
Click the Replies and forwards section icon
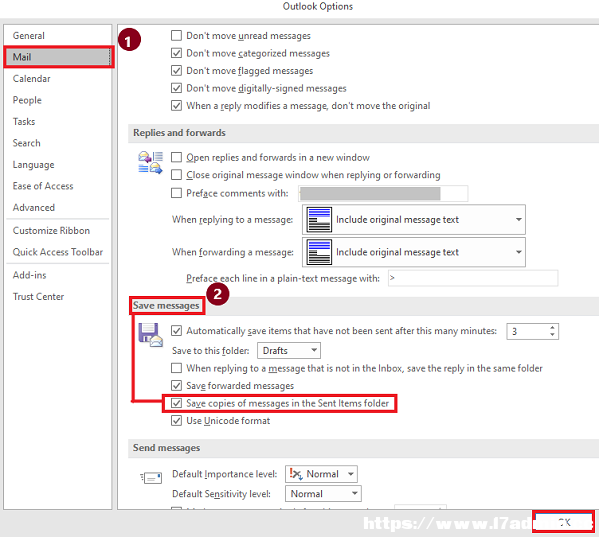(x=150, y=162)
